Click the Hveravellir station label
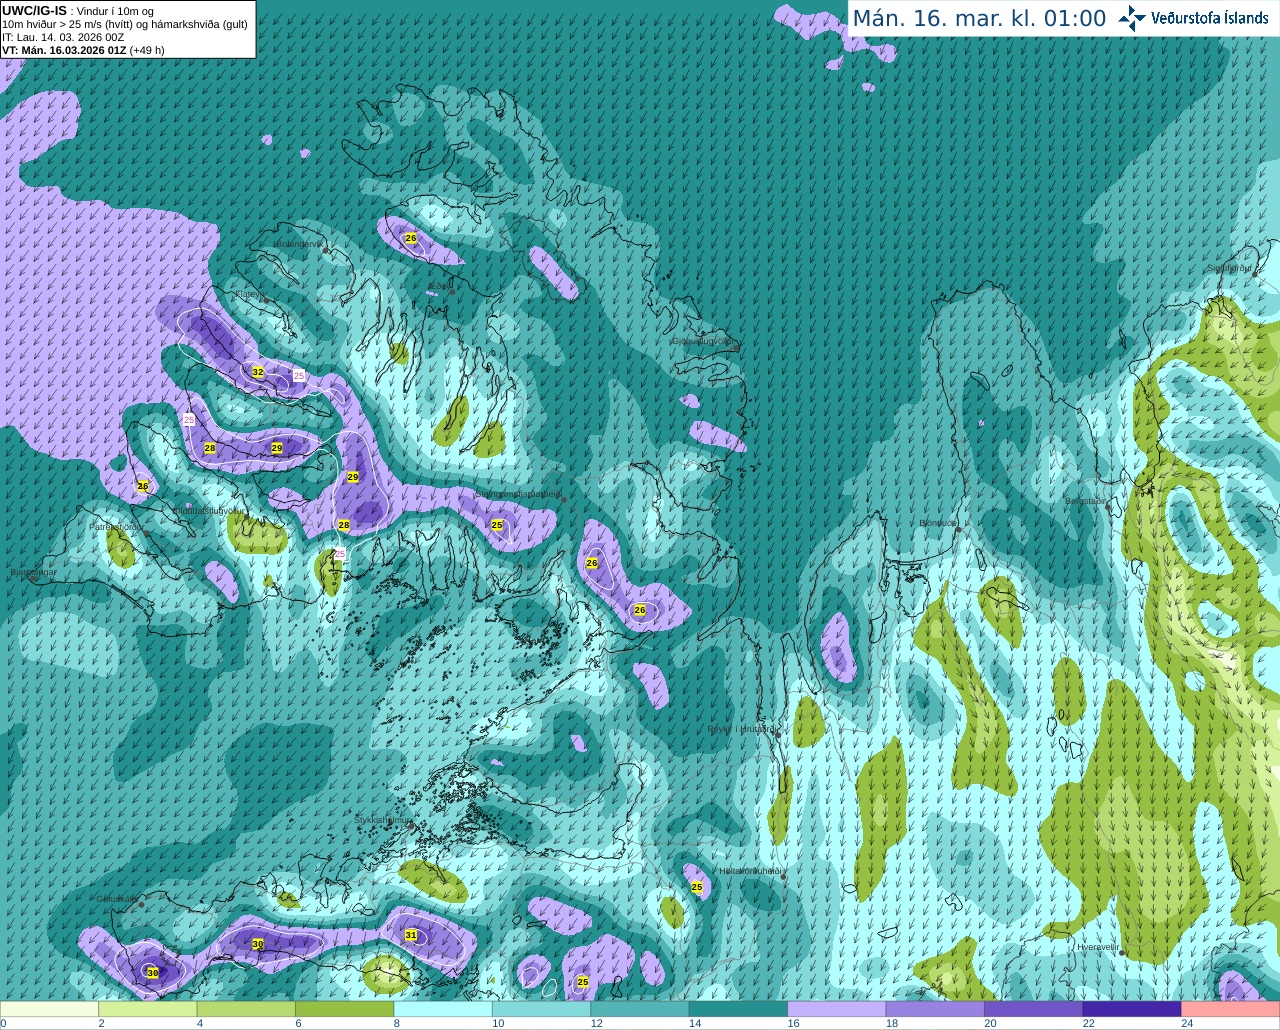The image size is (1280, 1030). pyautogui.click(x=1097, y=947)
